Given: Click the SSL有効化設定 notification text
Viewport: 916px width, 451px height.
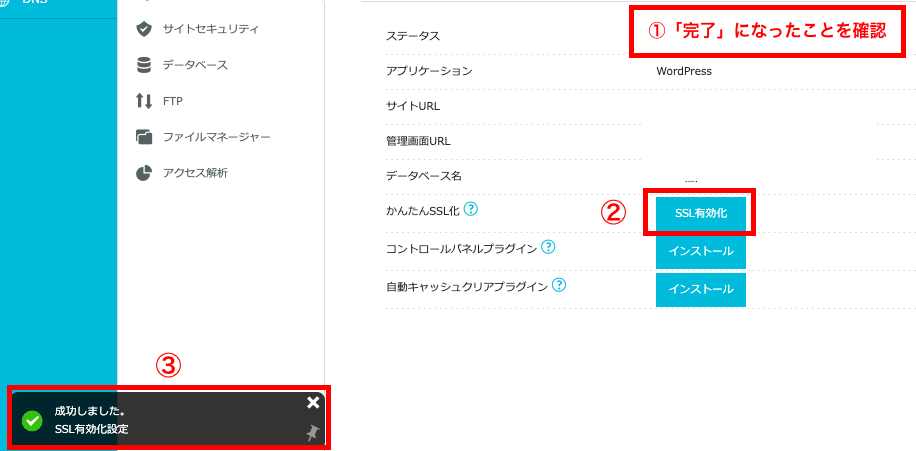Looking at the screenshot, I should (x=92, y=429).
